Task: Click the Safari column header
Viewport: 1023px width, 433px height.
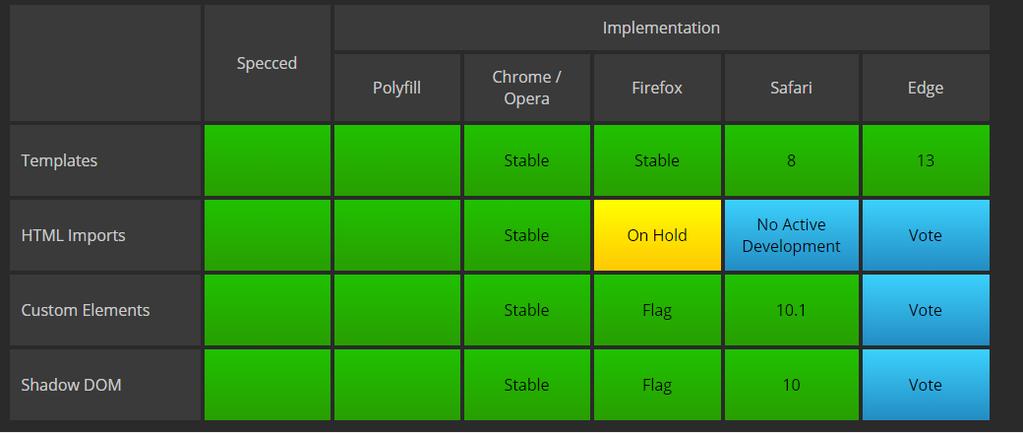Action: 791,88
